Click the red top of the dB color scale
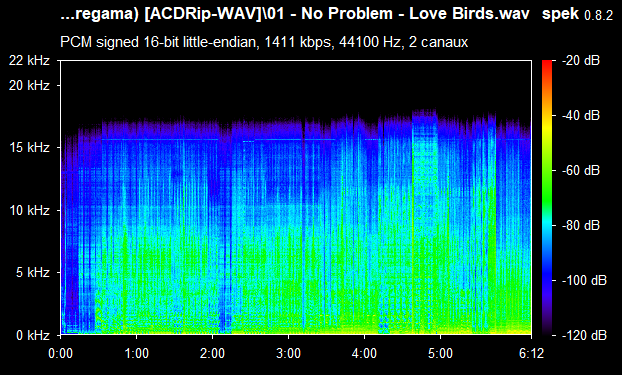The height and width of the screenshot is (375, 622). click(547, 64)
